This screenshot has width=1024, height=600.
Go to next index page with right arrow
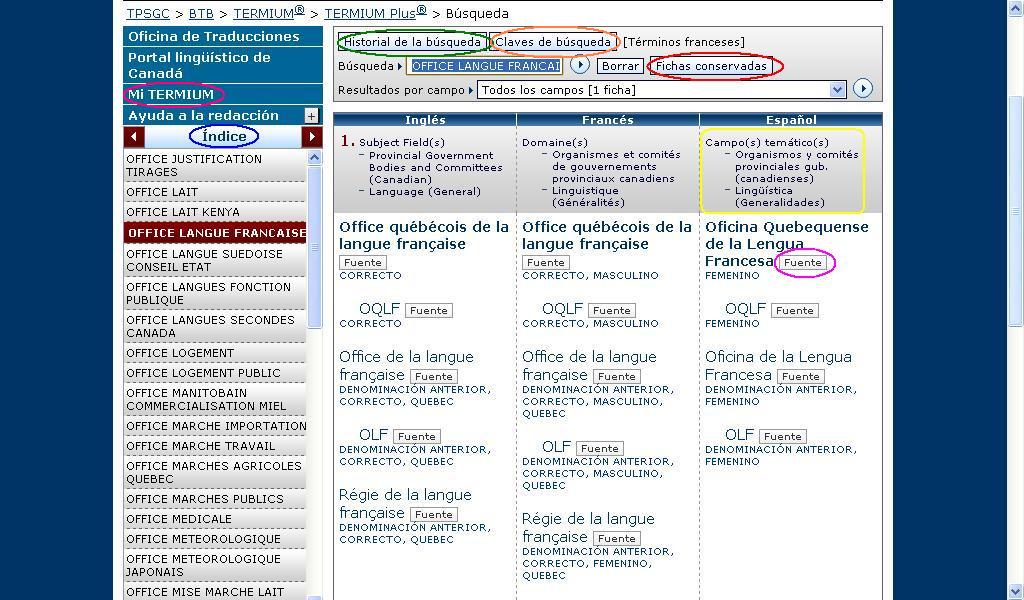click(312, 136)
